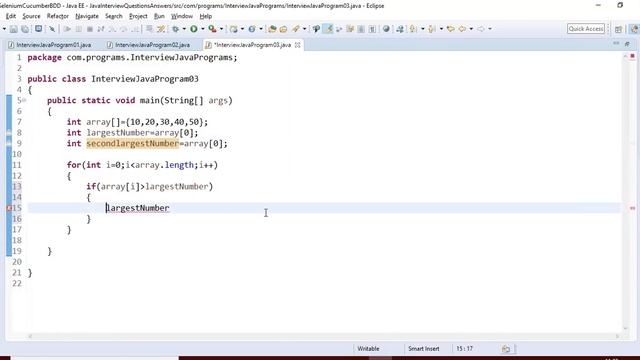This screenshot has height=360, width=640.
Task: Click the New Java Class icon
Action: coord(252,29)
